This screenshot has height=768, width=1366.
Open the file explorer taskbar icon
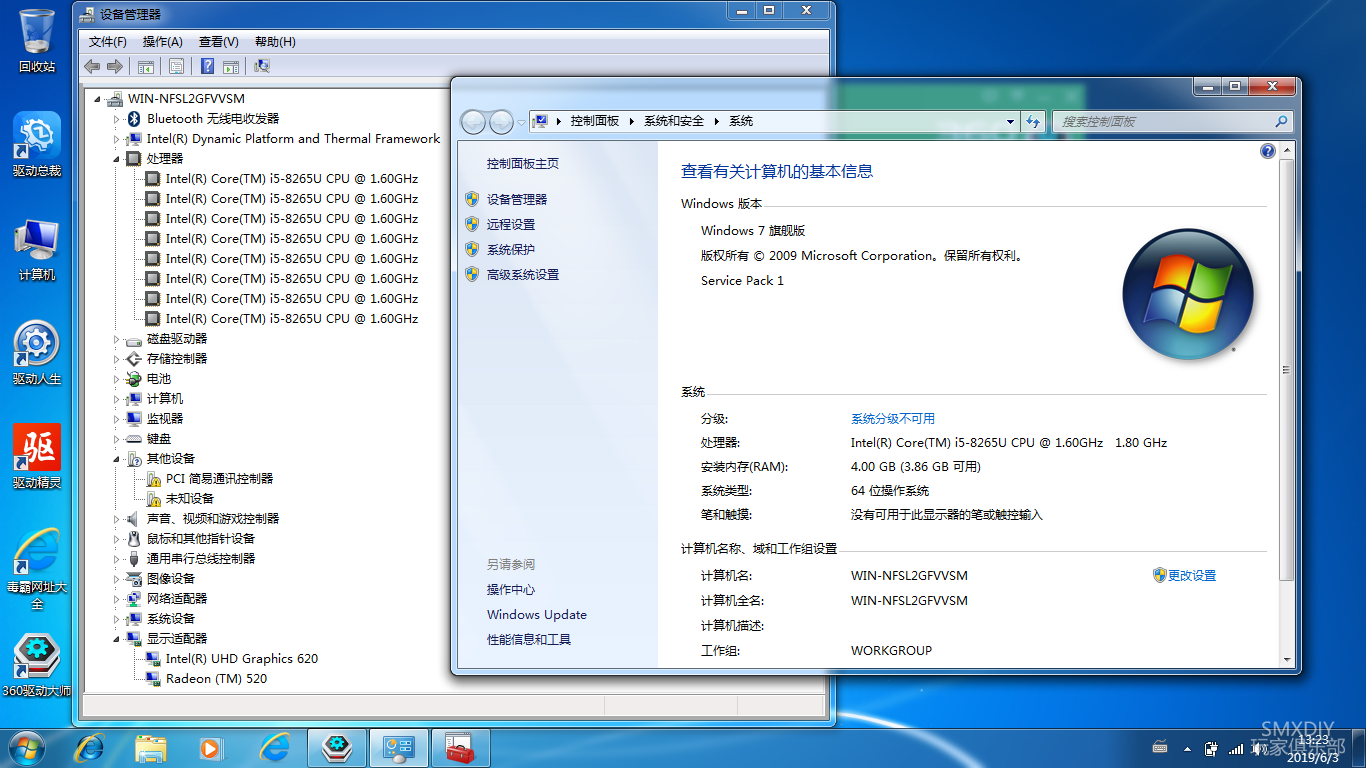tap(151, 747)
